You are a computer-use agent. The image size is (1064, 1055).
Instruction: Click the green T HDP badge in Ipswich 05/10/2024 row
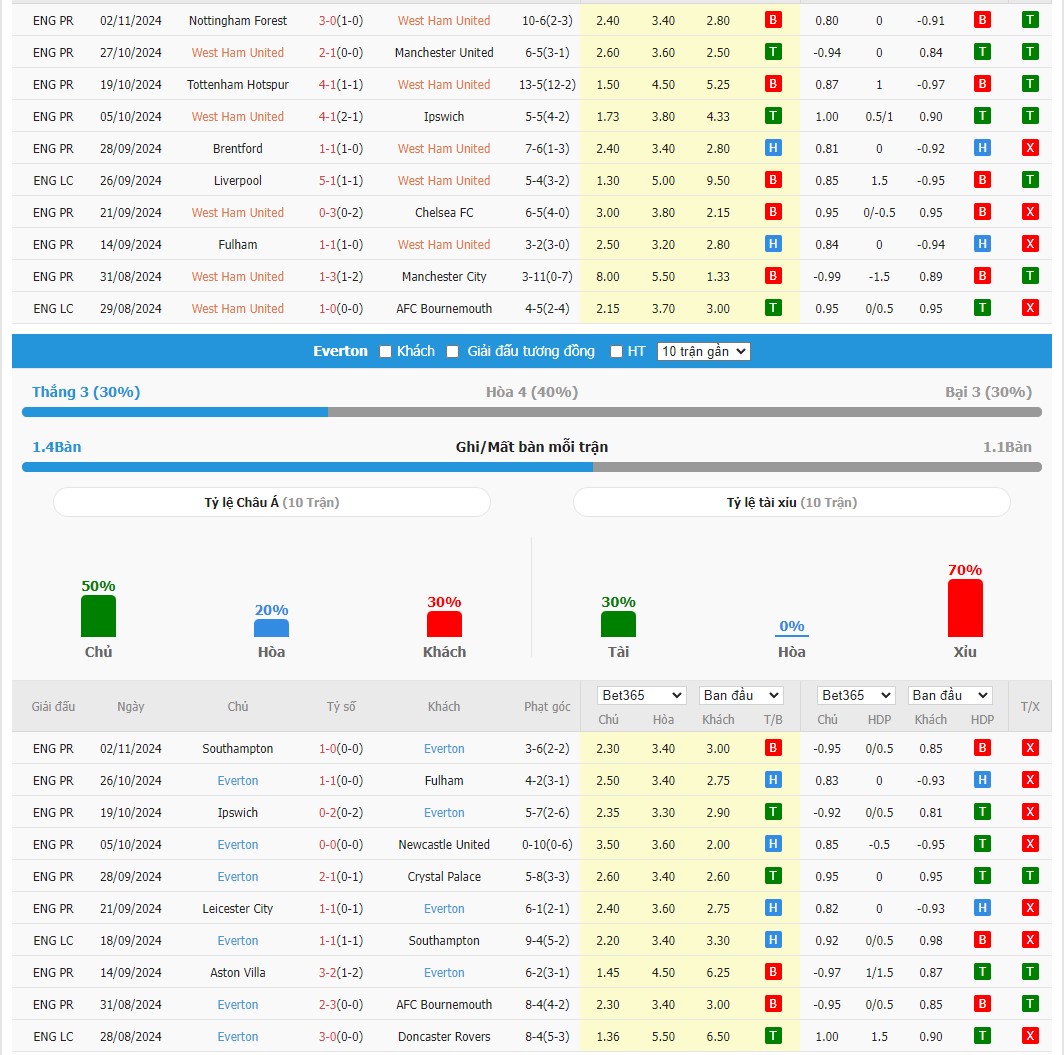(982, 116)
